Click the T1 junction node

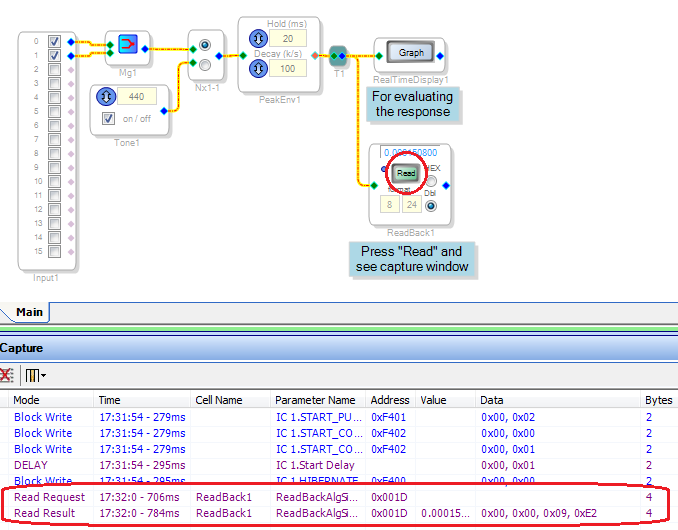(338, 56)
